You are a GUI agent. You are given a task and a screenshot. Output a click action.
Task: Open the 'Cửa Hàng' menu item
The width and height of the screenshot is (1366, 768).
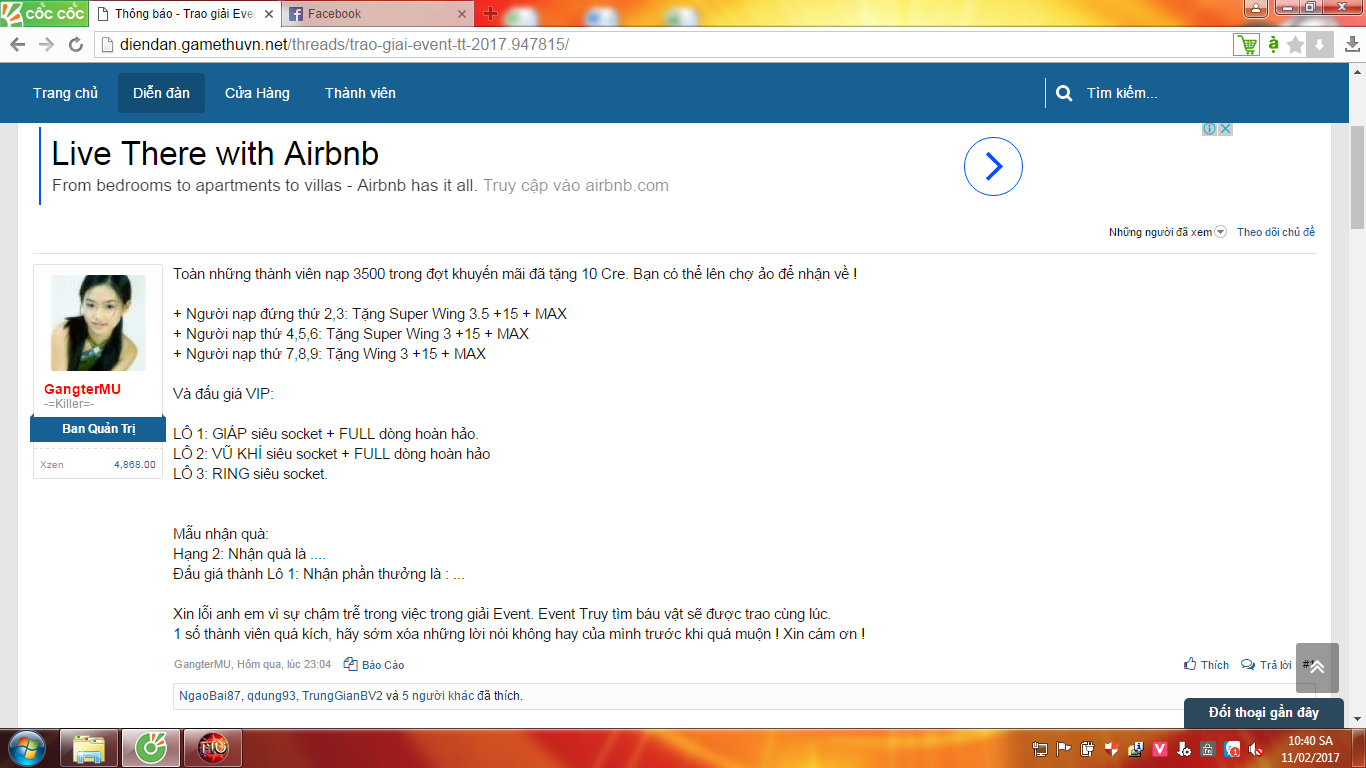tap(257, 93)
